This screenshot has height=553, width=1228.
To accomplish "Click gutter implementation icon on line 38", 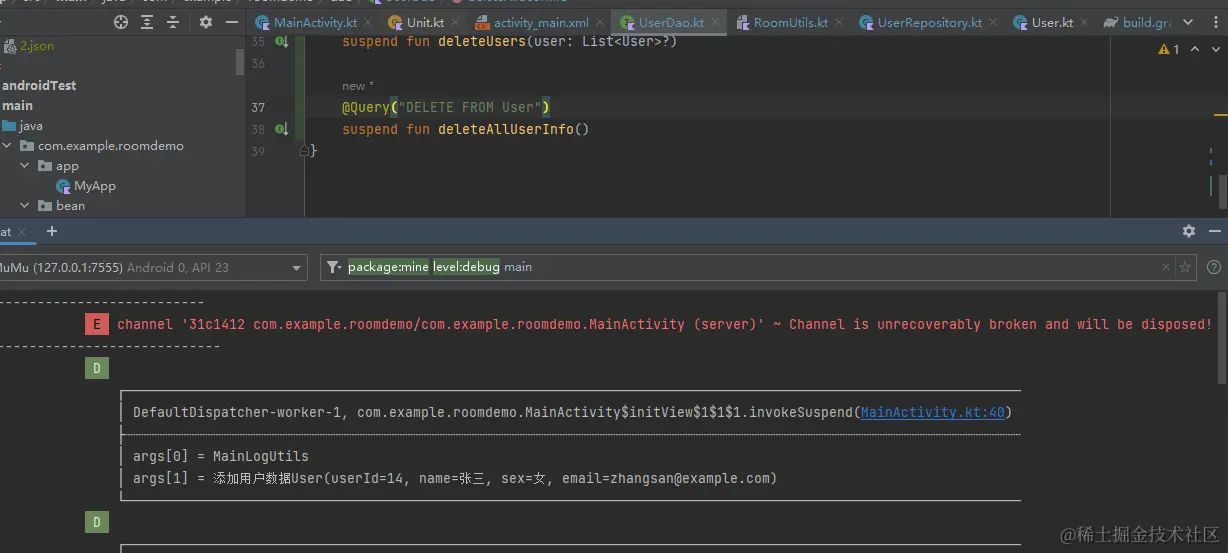I will tap(282, 130).
